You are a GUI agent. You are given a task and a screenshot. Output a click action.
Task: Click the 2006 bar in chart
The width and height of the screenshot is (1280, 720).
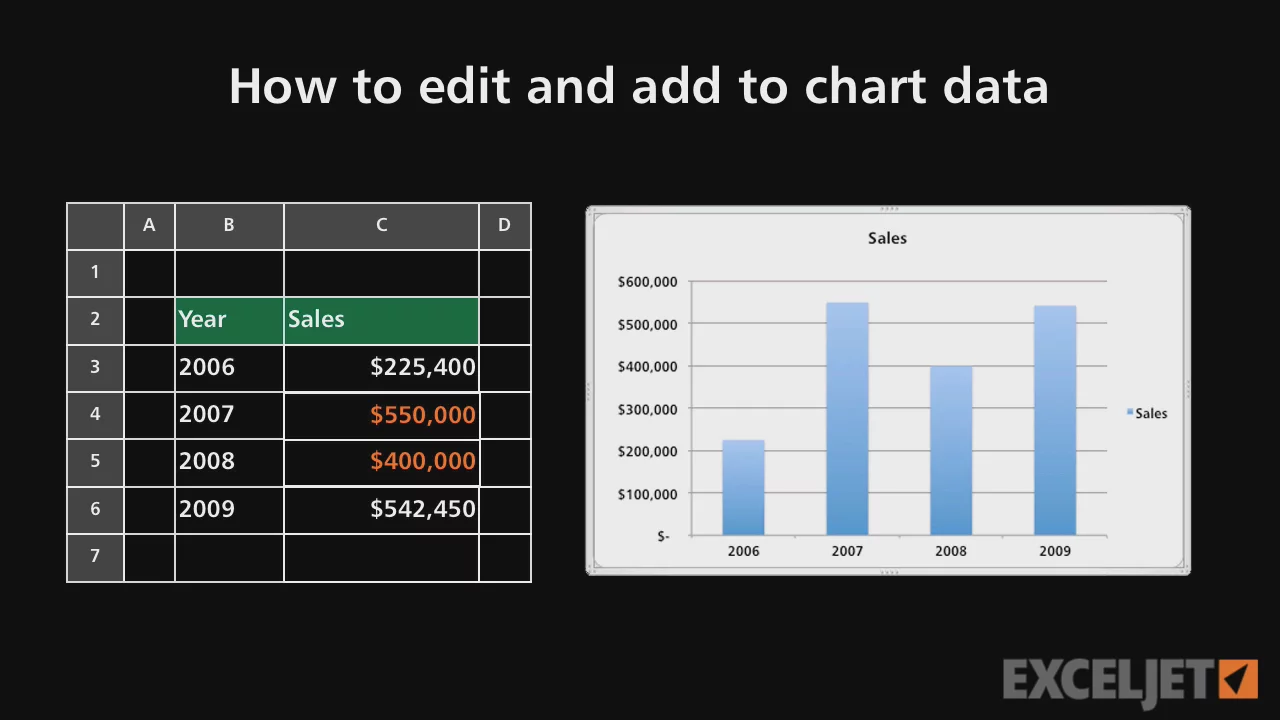click(743, 488)
